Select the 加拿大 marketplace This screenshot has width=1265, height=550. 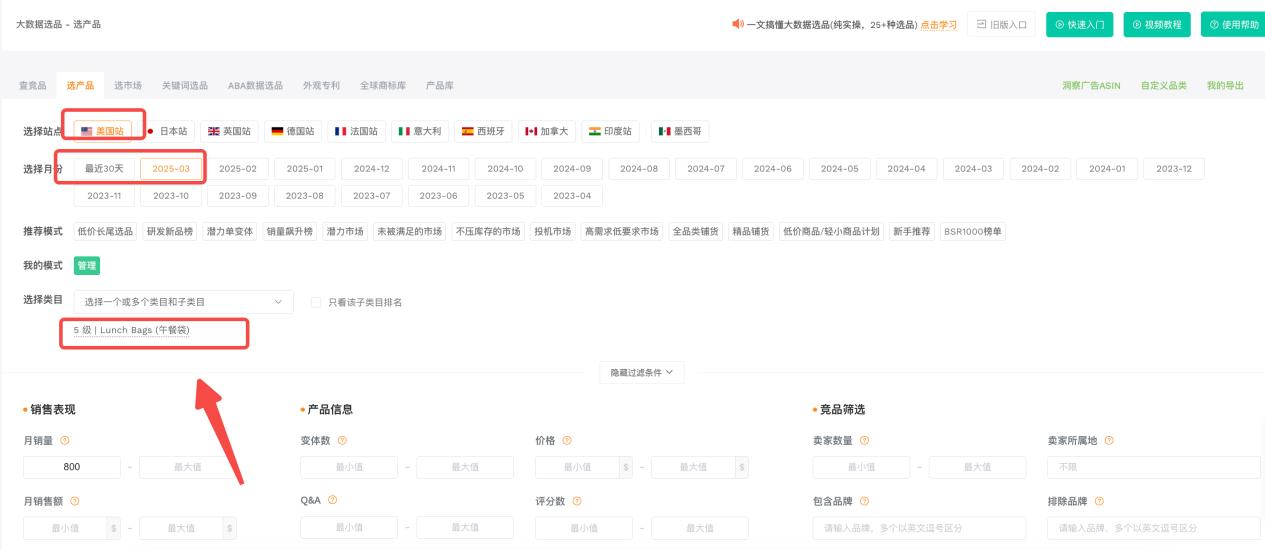tap(546, 131)
